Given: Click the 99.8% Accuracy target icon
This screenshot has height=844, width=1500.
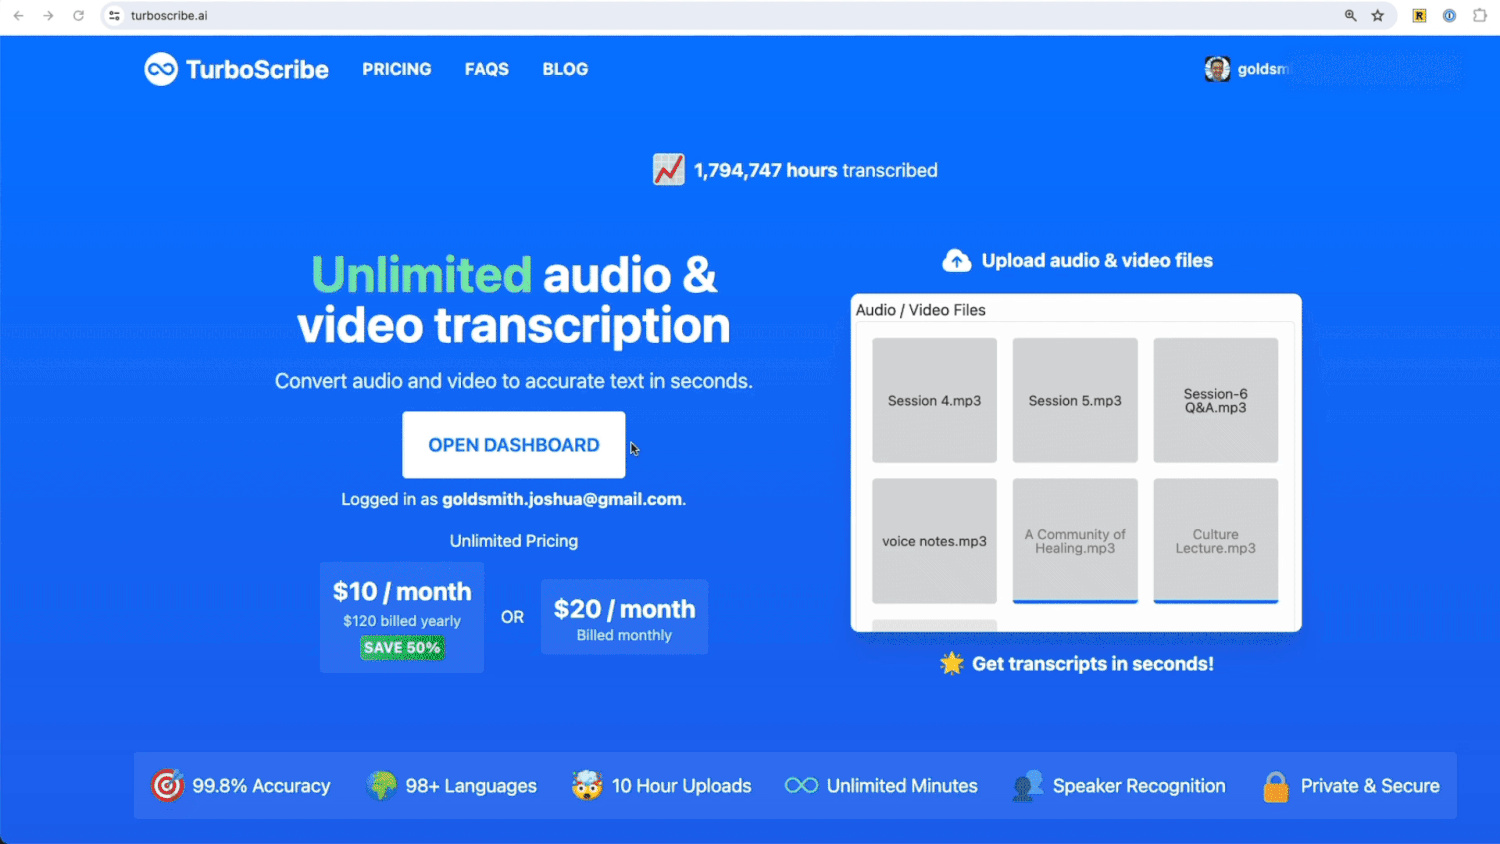Looking at the screenshot, I should coord(167,785).
